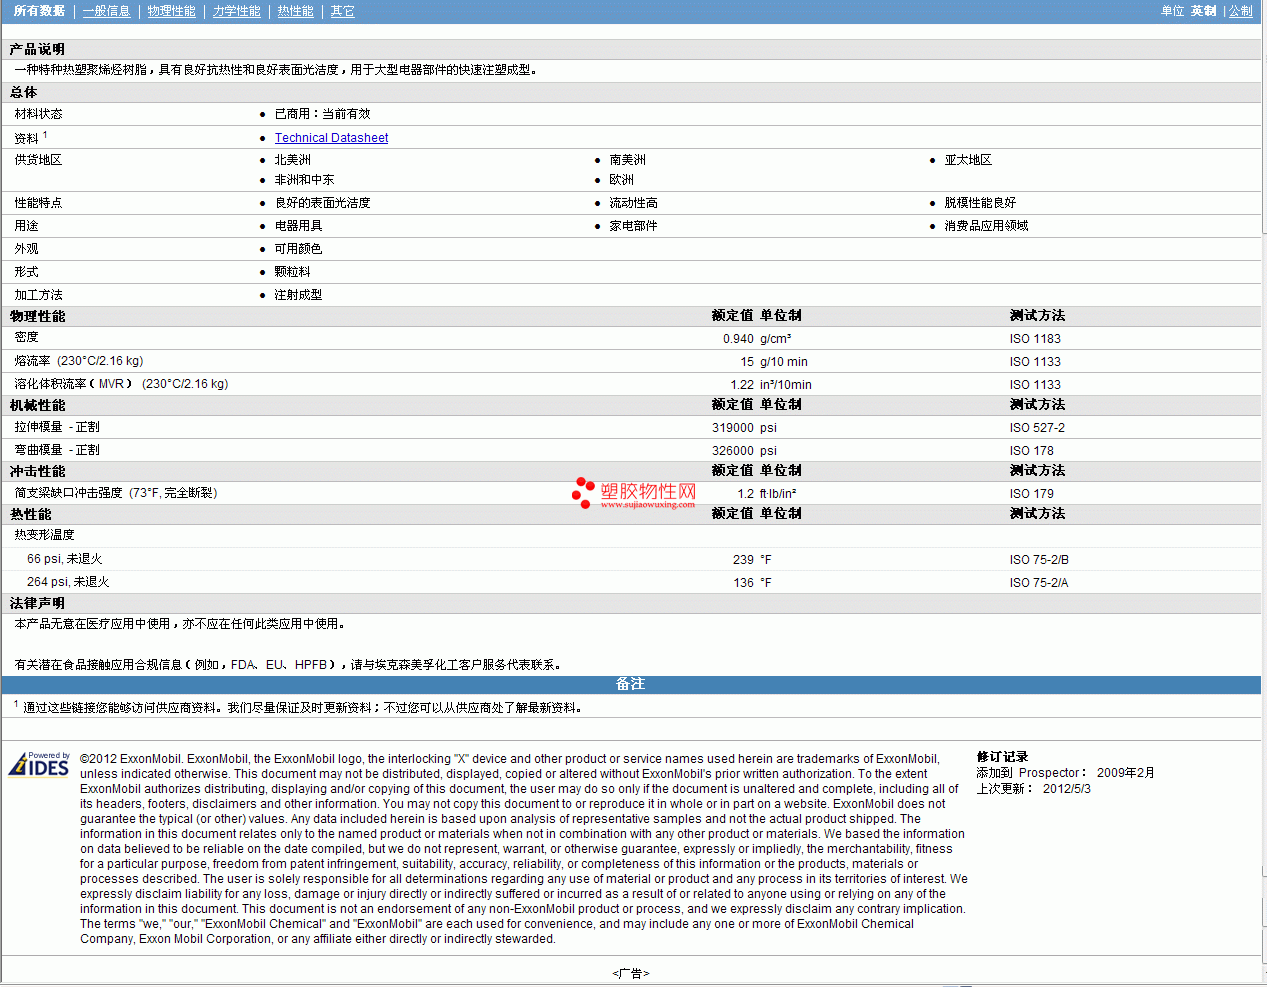This screenshot has width=1267, height=987.
Task: Select the 上次更新 date 2012/5/3
Action: [1066, 789]
